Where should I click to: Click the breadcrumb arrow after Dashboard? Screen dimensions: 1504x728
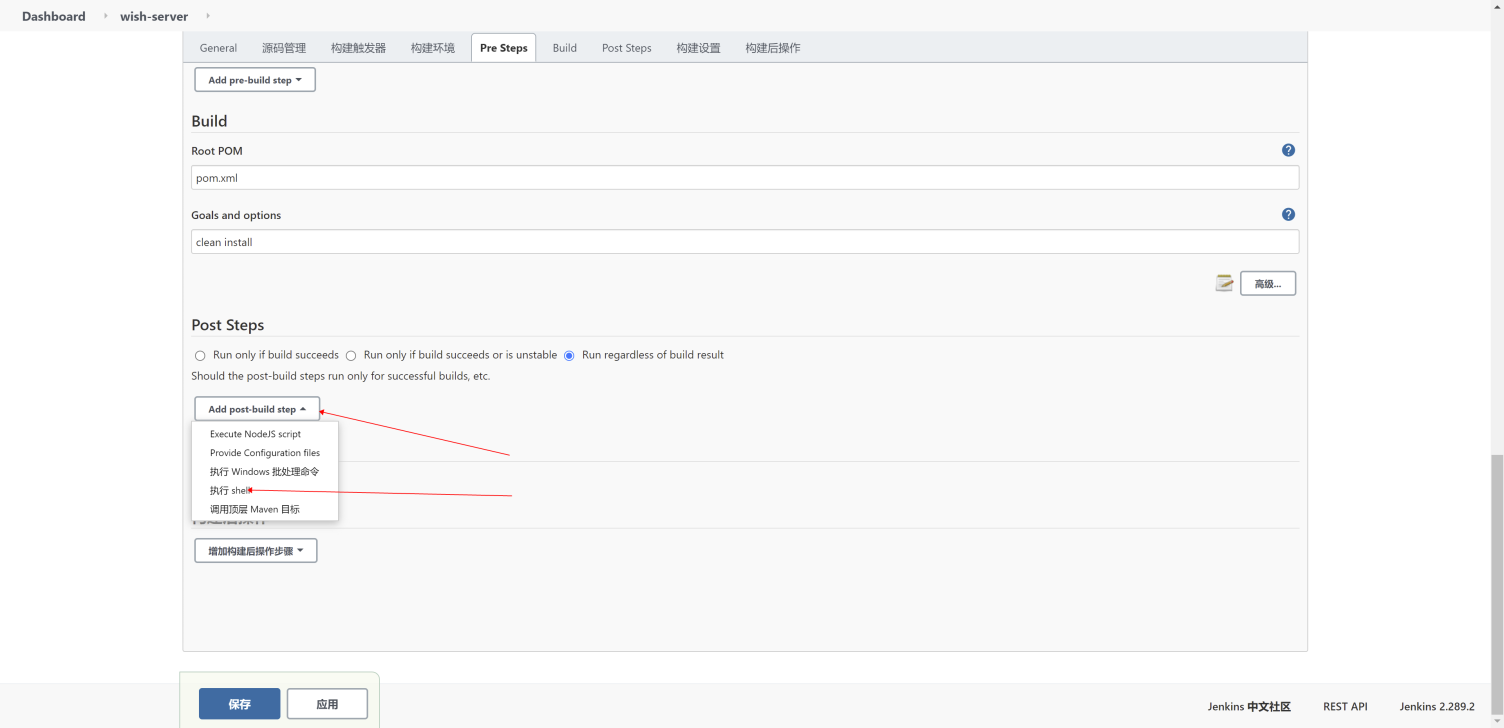[x=105, y=16]
